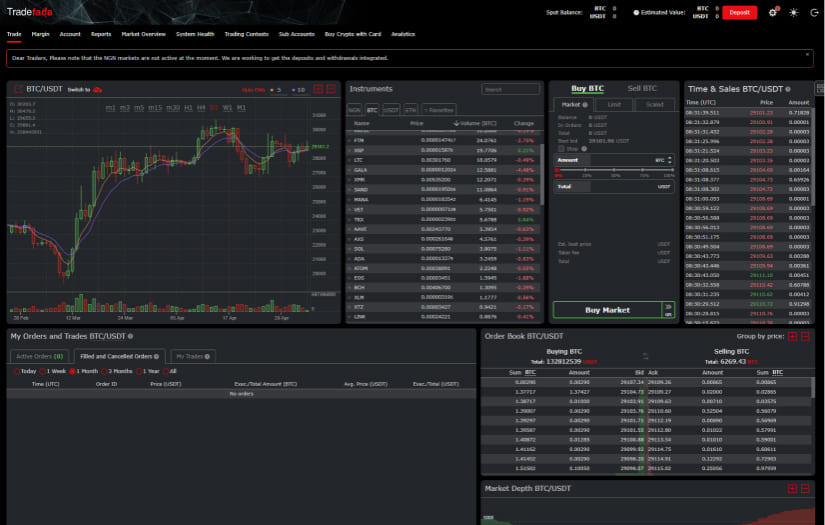Click the logout icon in the header

(814, 12)
